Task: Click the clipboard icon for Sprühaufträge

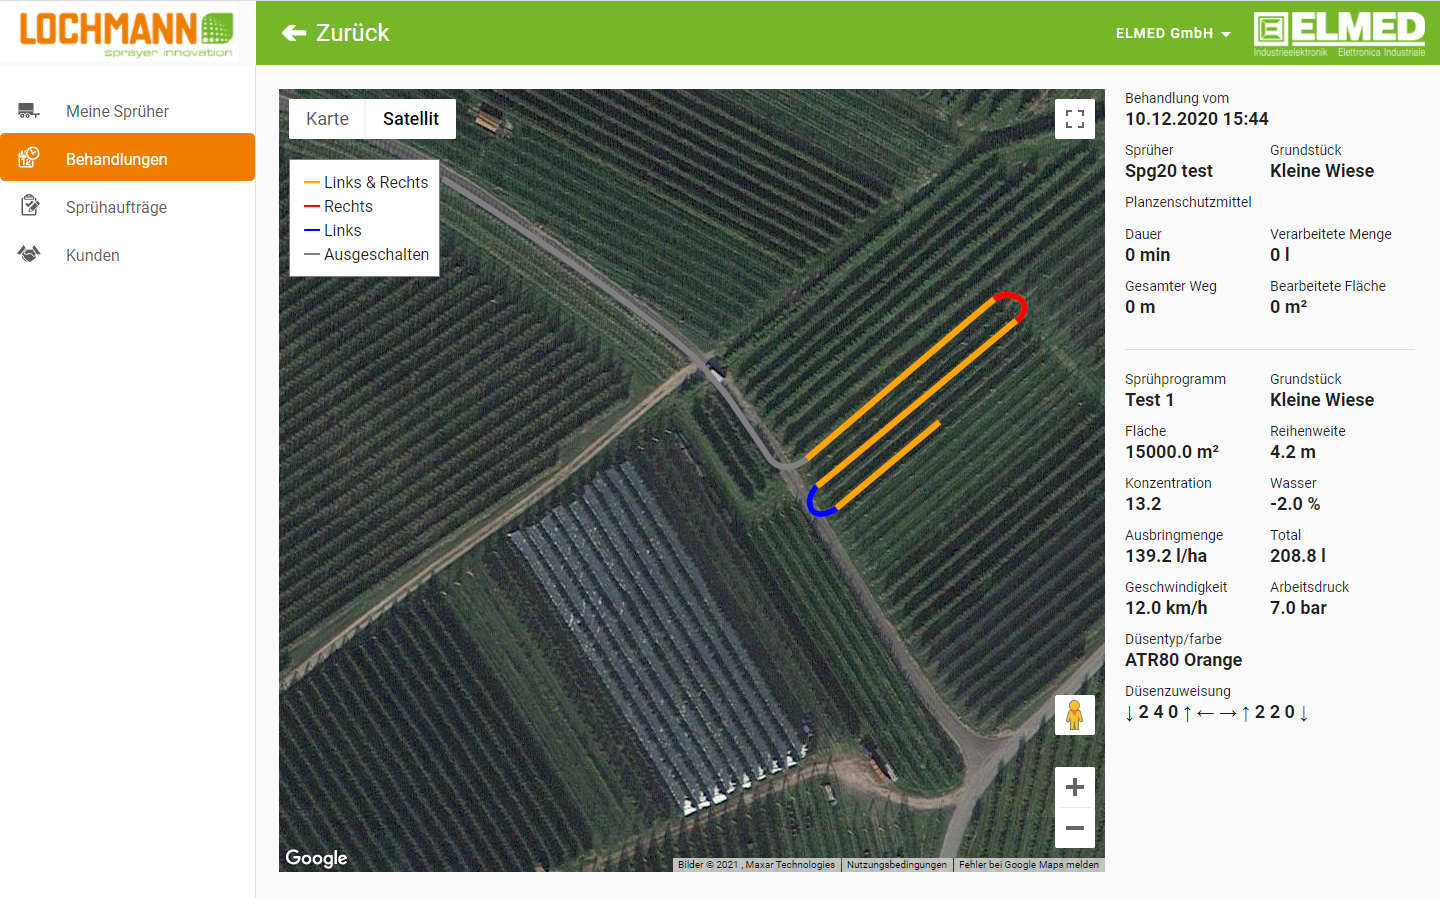Action: coord(29,206)
